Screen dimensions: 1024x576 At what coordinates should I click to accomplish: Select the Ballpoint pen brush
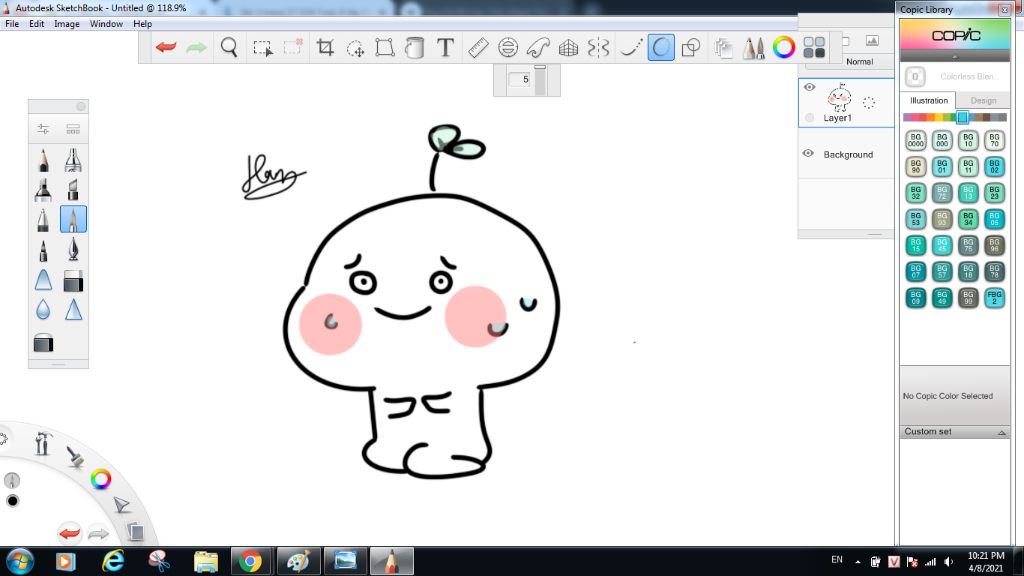43,219
